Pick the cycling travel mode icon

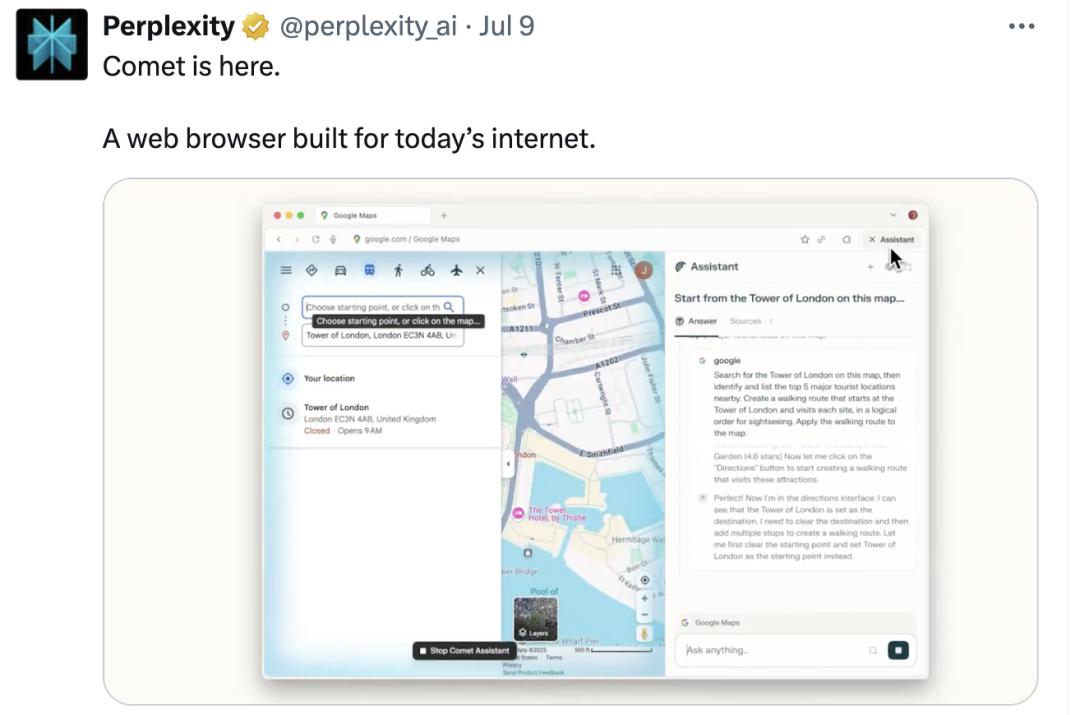point(427,270)
